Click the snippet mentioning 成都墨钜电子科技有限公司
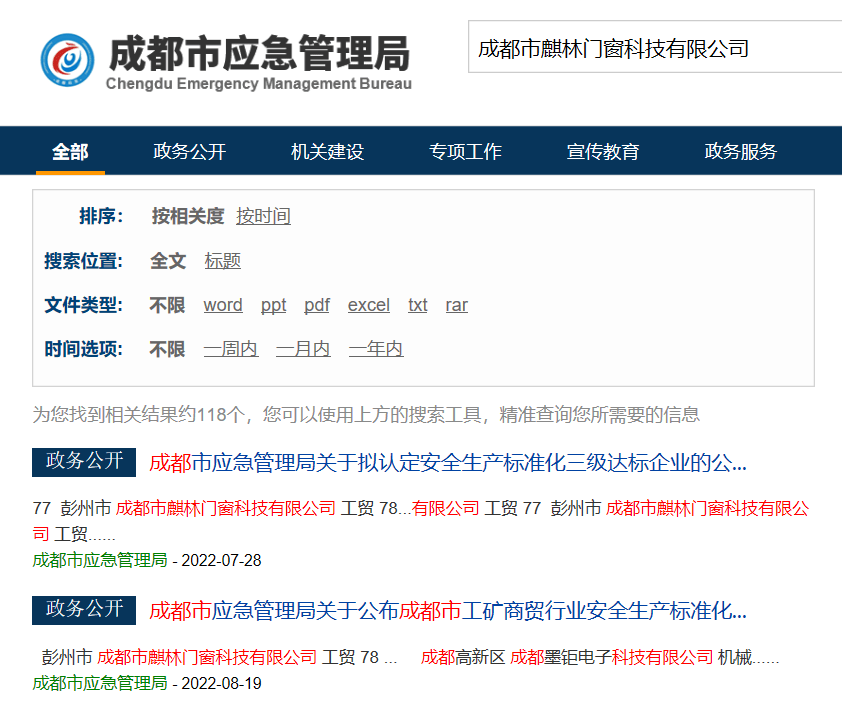842x701 pixels. 410,657
